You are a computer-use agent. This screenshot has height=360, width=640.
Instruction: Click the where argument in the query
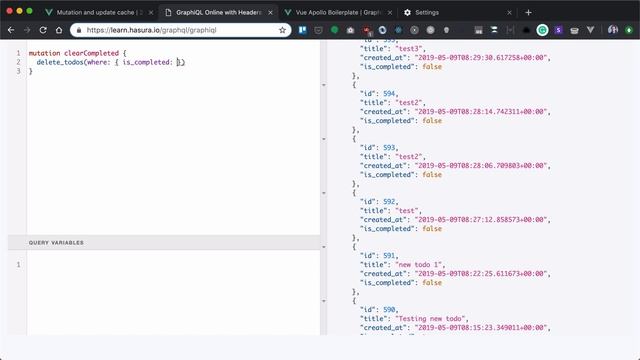point(96,62)
